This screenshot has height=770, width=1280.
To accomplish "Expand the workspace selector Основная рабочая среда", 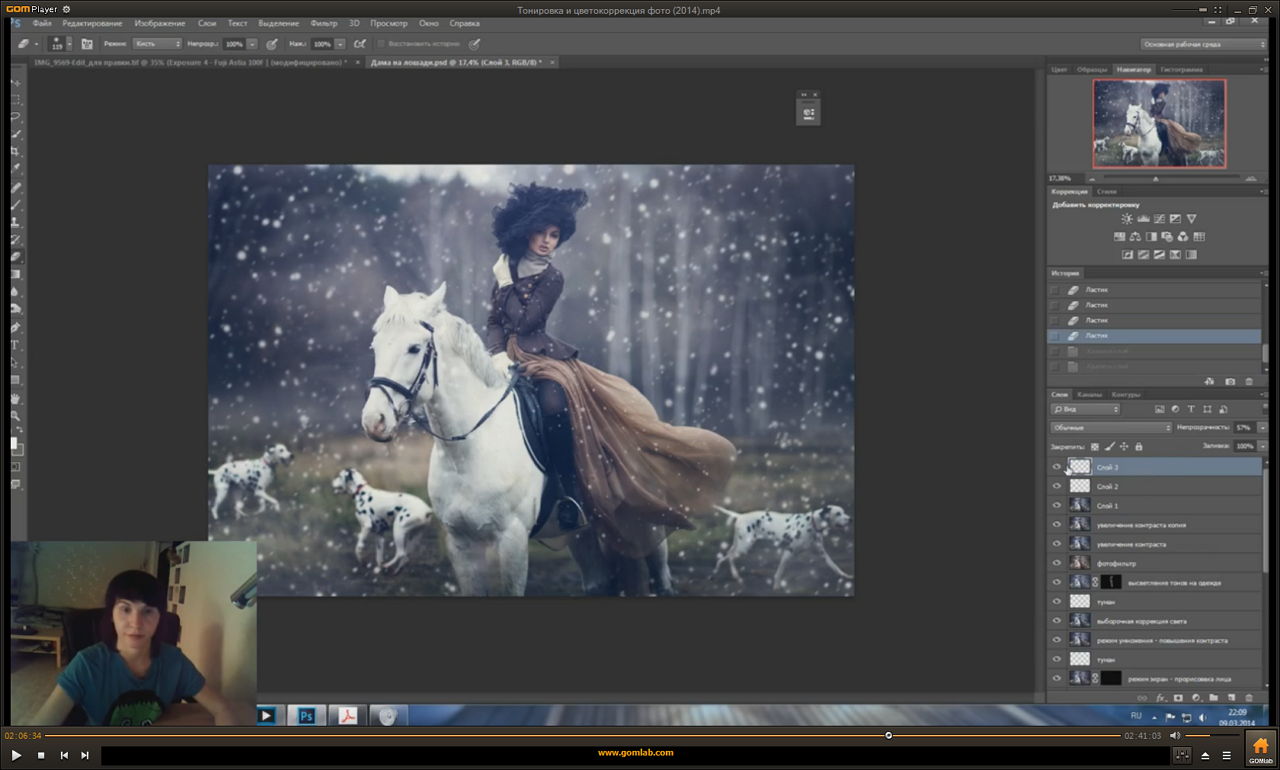I will pyautogui.click(x=1204, y=44).
